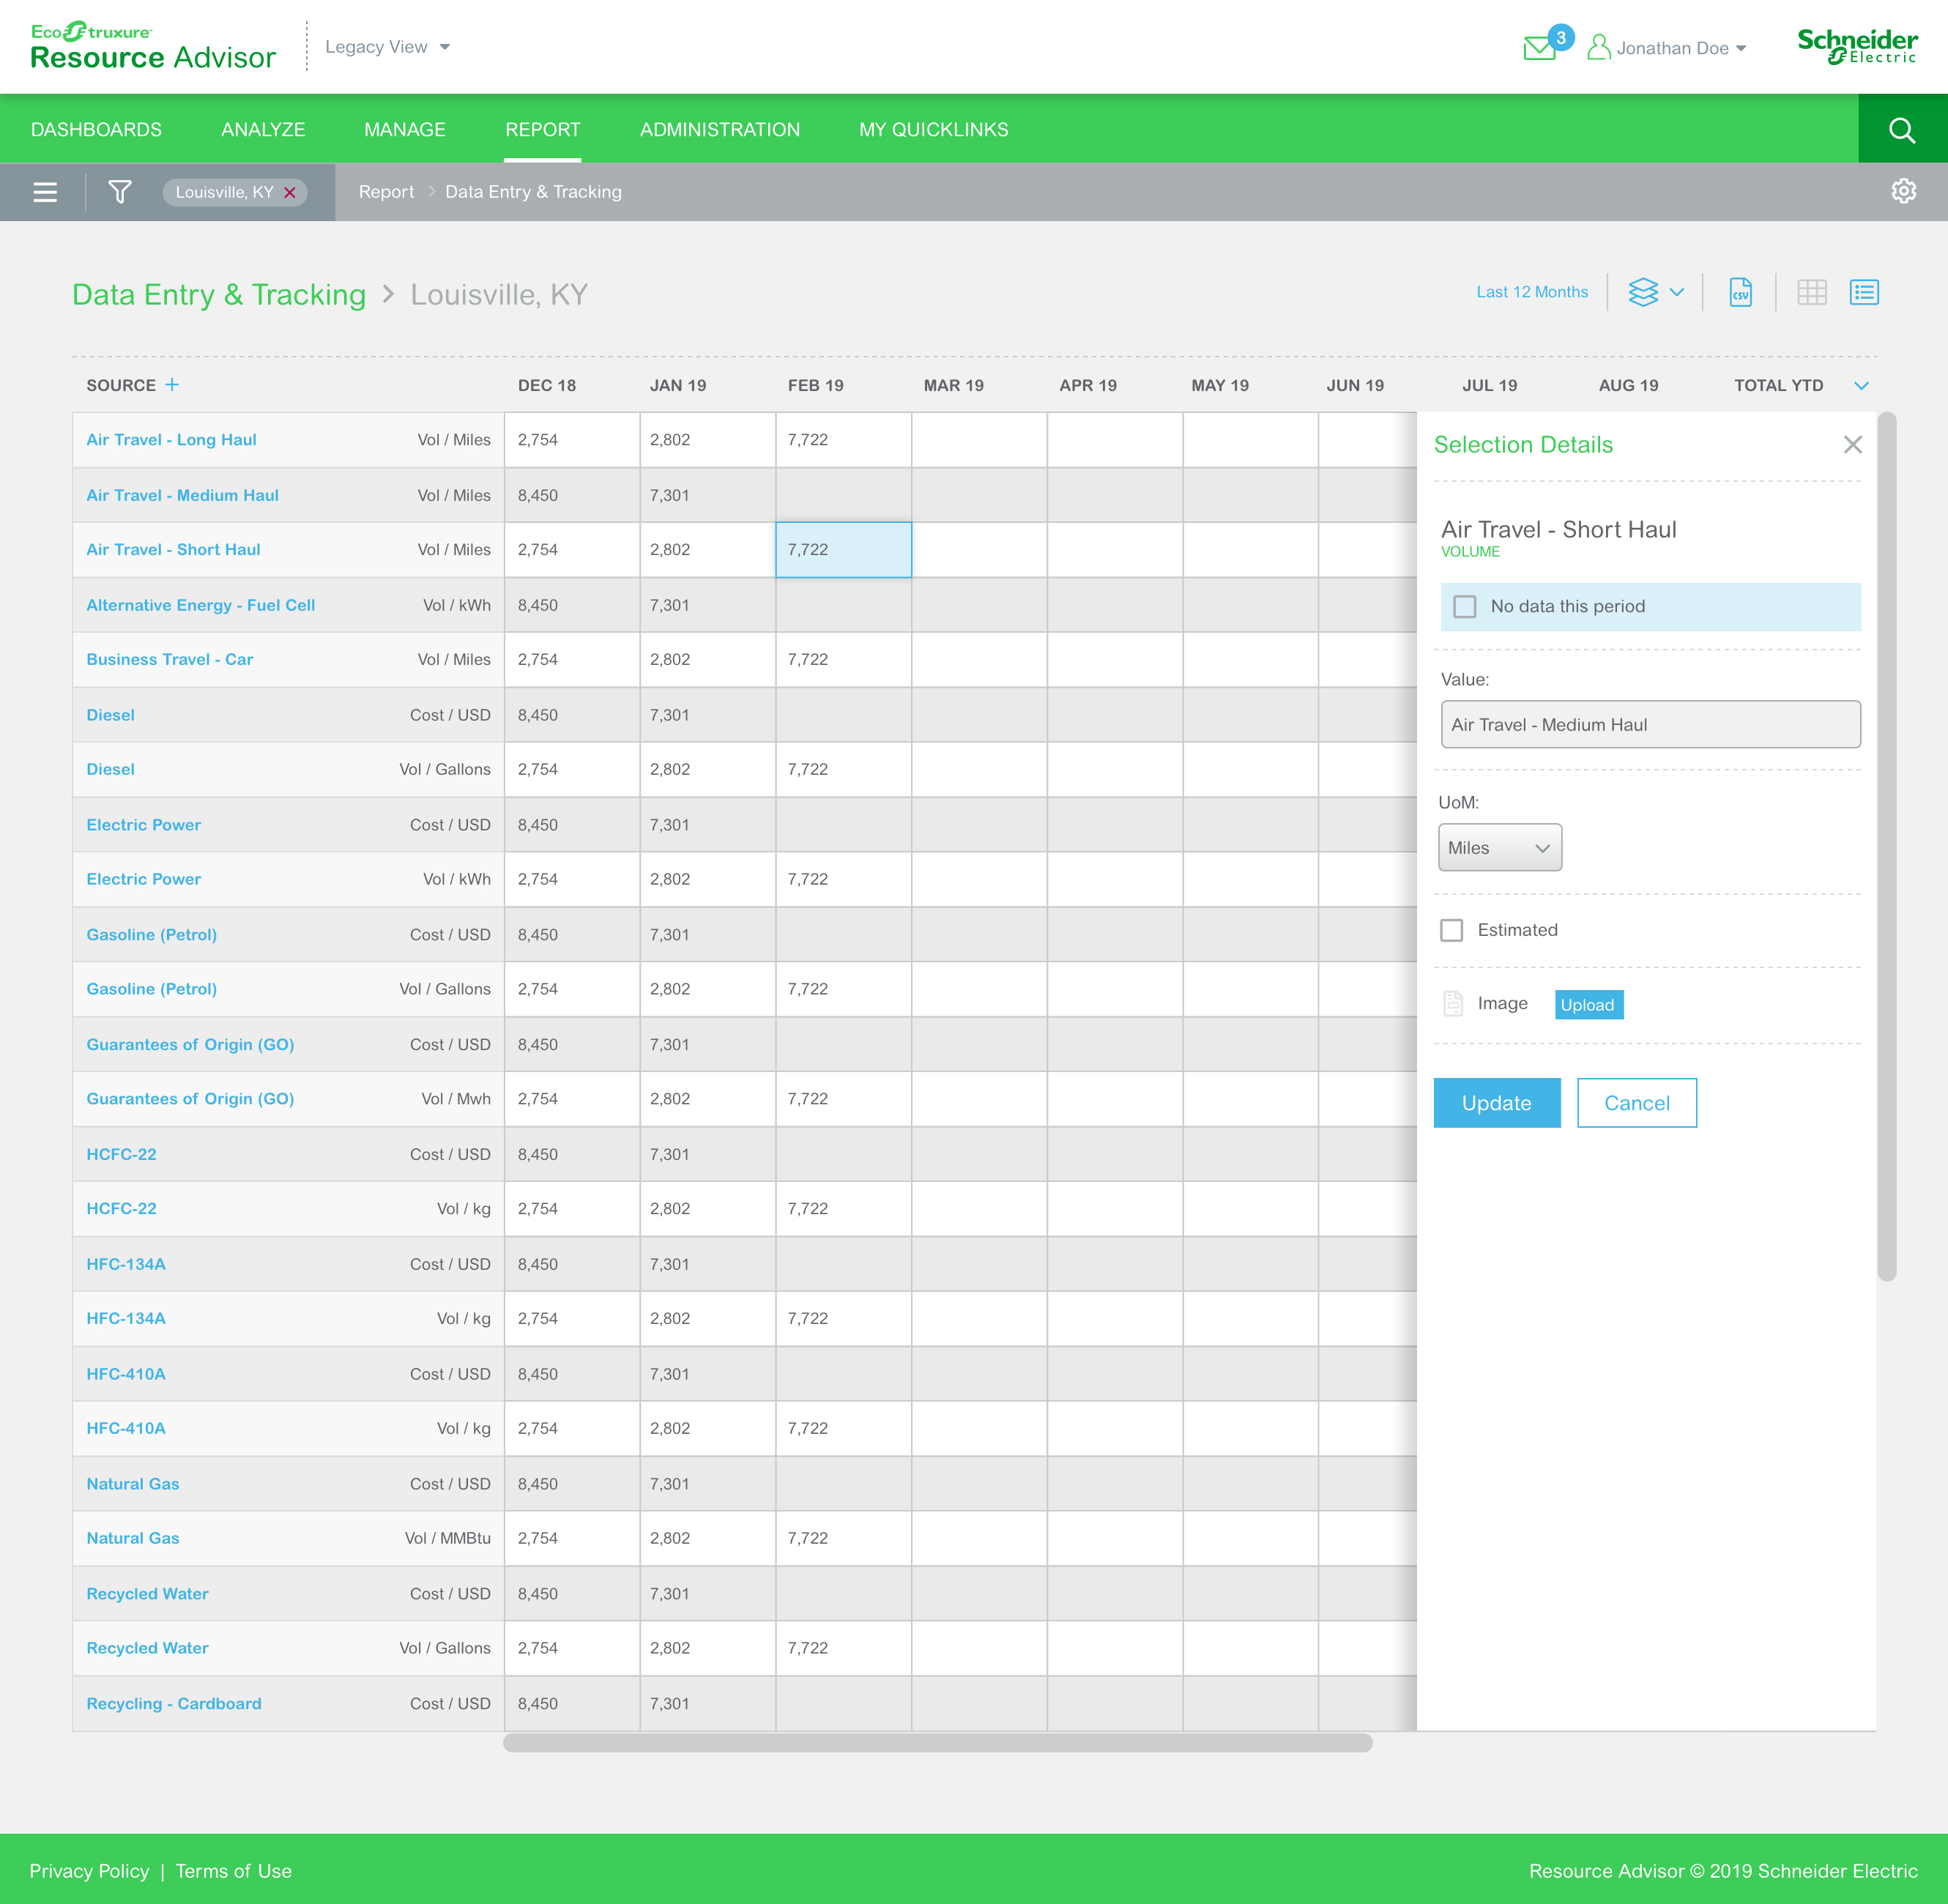Switch to list view icon
1948x1904 pixels.
click(1864, 292)
